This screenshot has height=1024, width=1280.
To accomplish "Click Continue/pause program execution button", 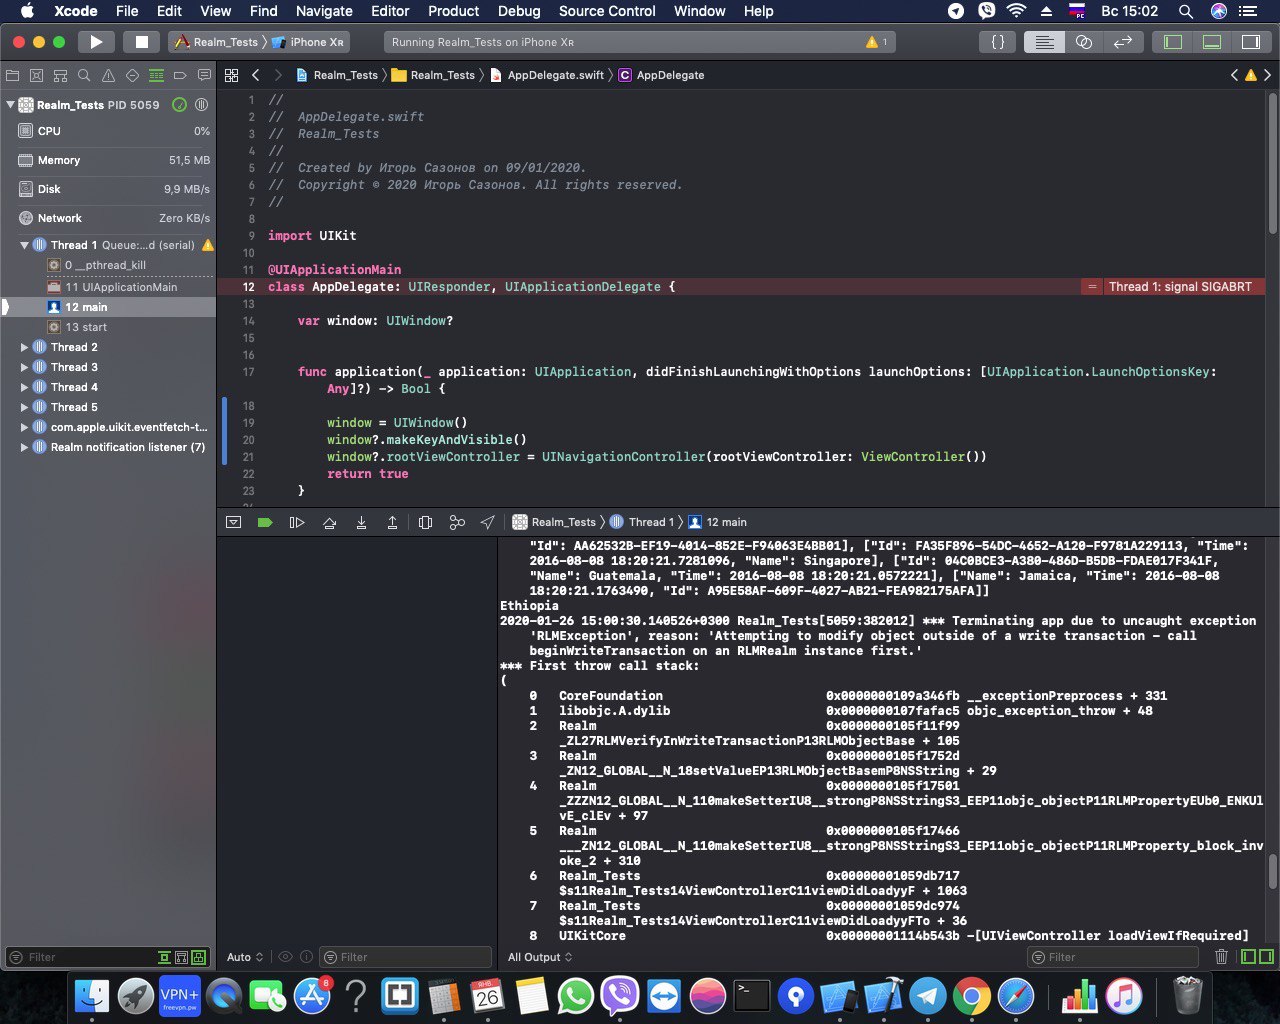I will [x=297, y=522].
